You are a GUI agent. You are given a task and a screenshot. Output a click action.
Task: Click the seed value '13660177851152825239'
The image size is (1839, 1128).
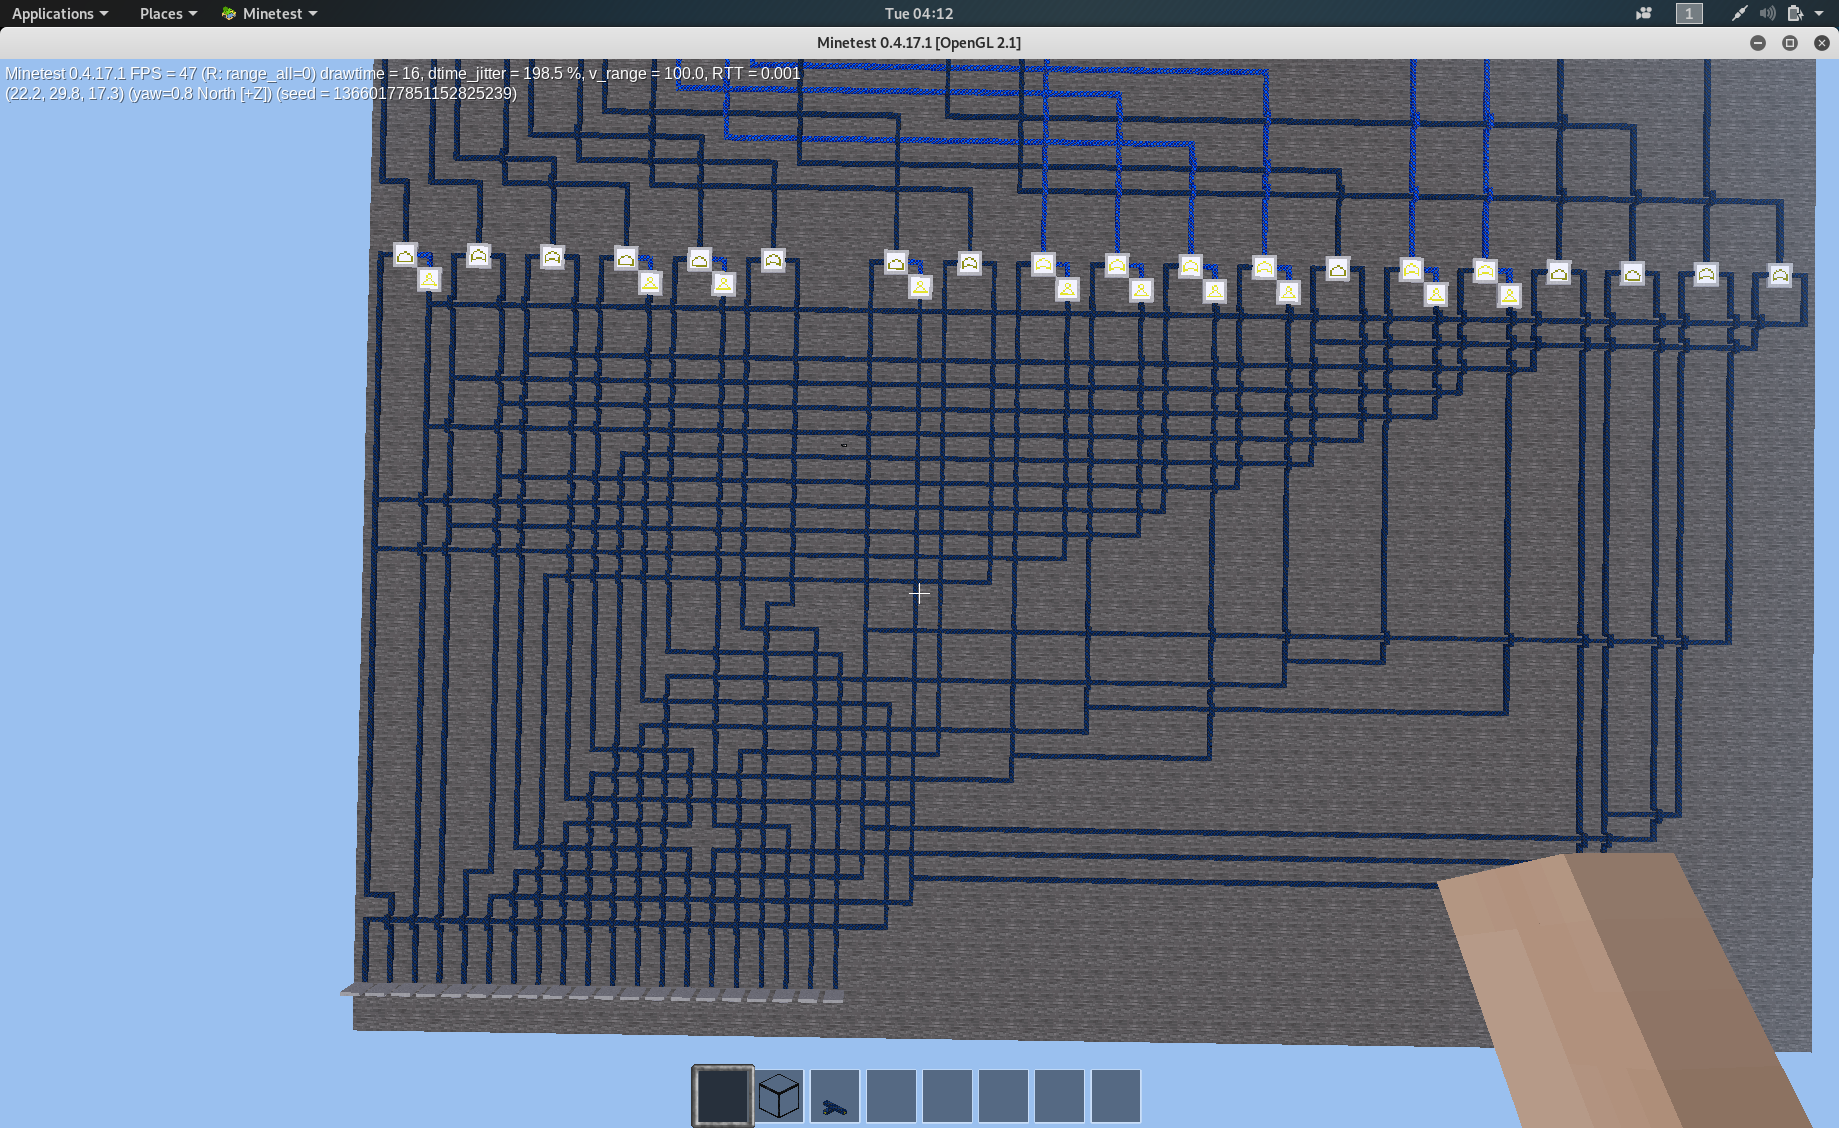(422, 93)
